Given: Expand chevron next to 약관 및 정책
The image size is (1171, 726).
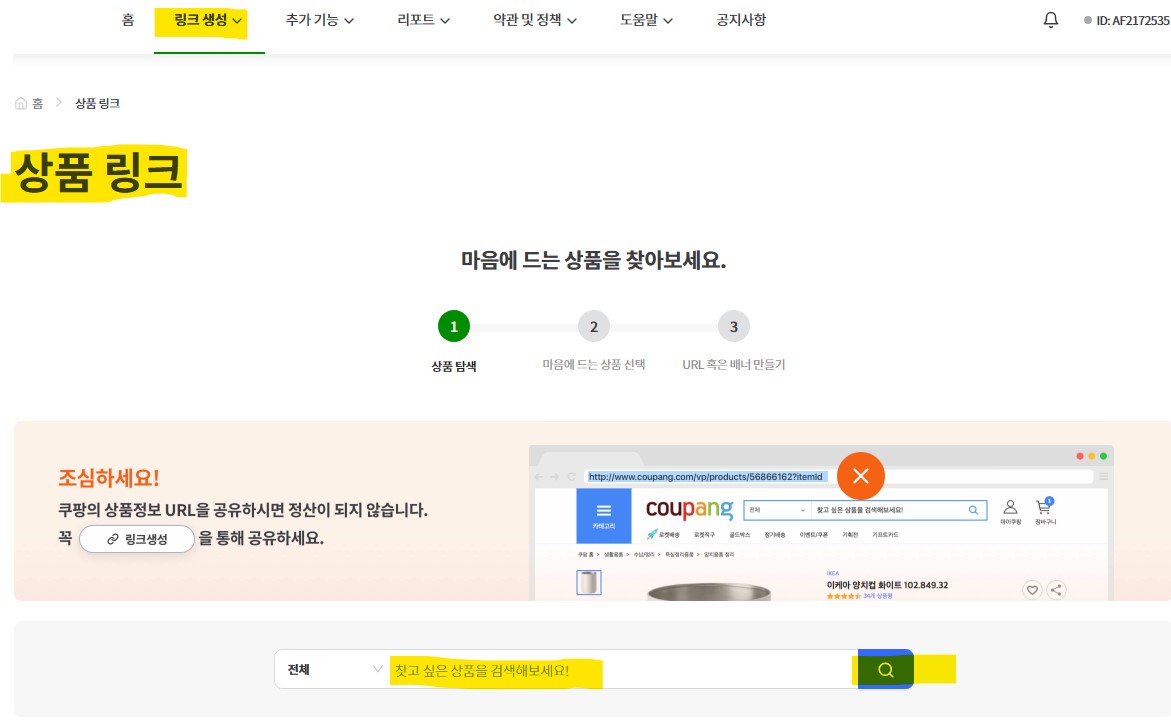Looking at the screenshot, I should pos(572,21).
